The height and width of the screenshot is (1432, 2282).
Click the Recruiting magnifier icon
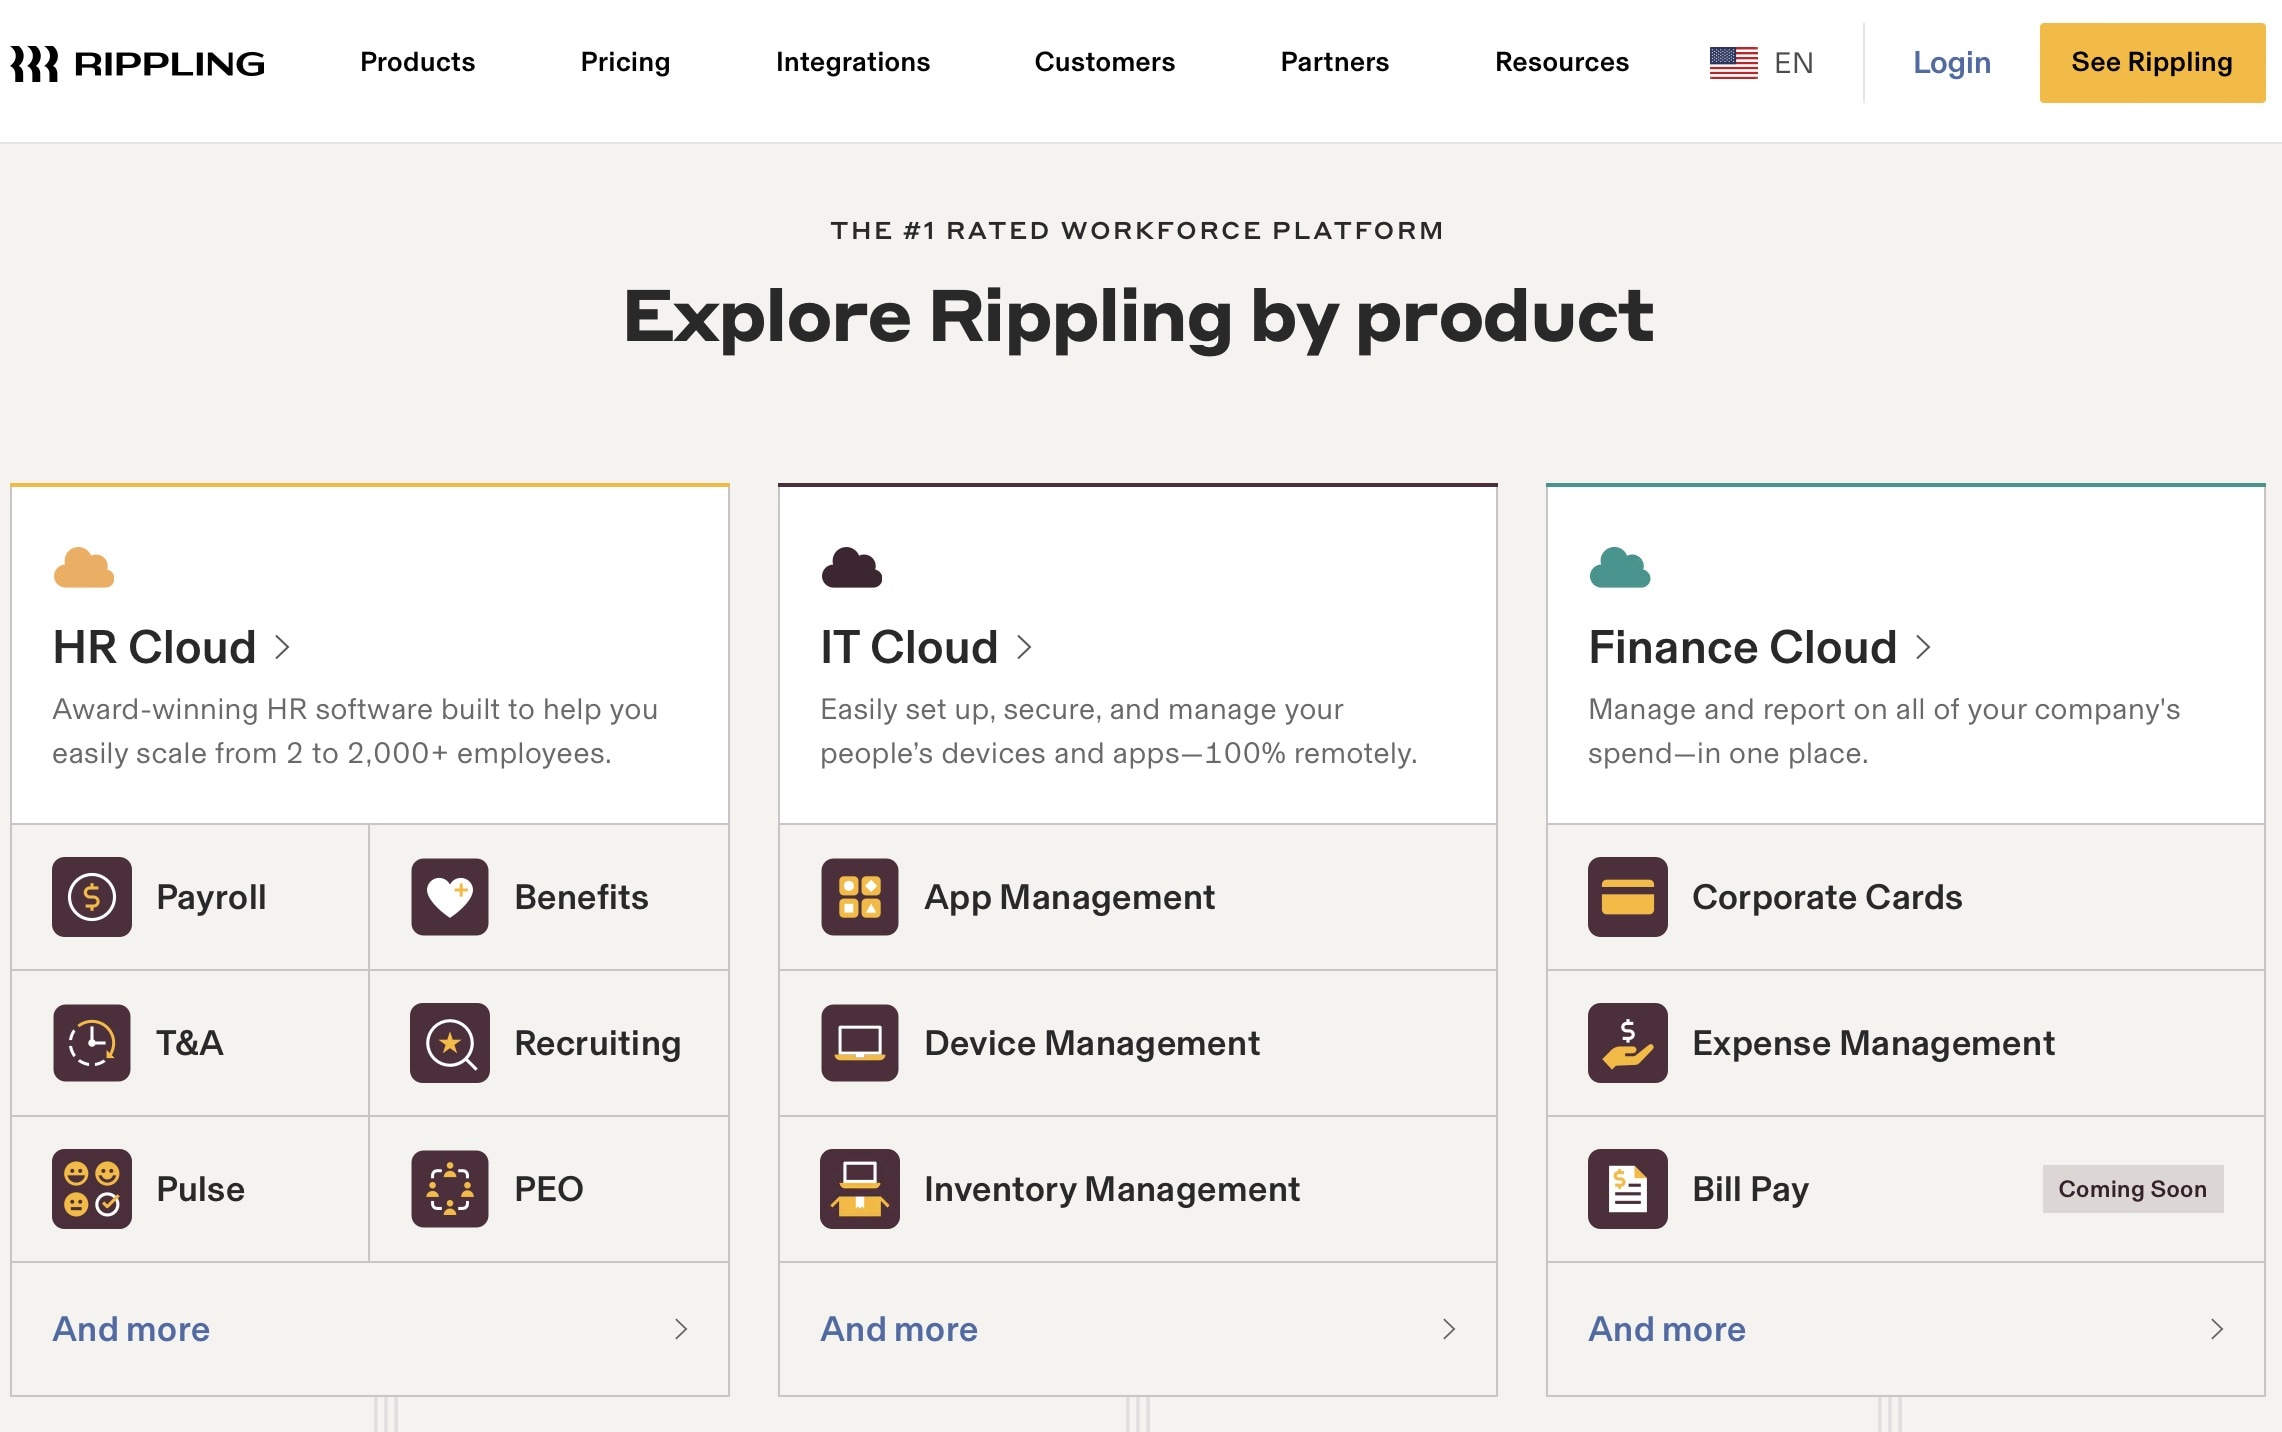pos(449,1043)
